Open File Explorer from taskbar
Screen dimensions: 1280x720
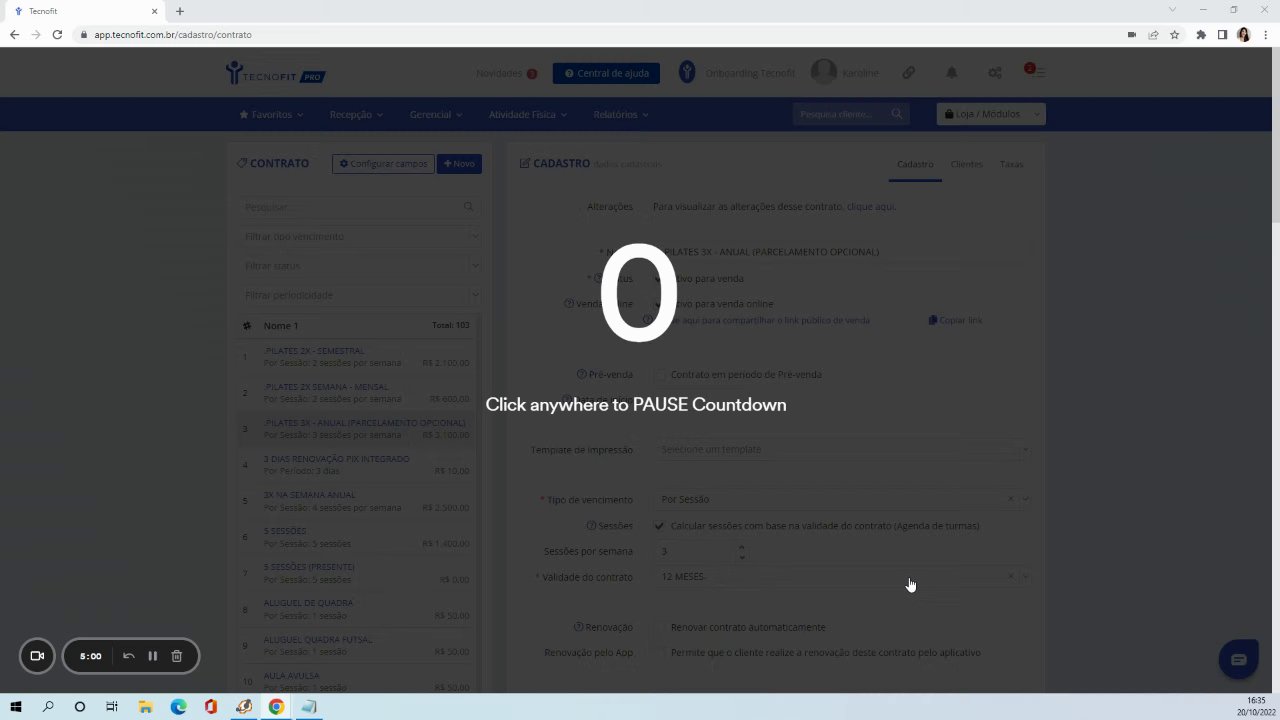(x=145, y=707)
